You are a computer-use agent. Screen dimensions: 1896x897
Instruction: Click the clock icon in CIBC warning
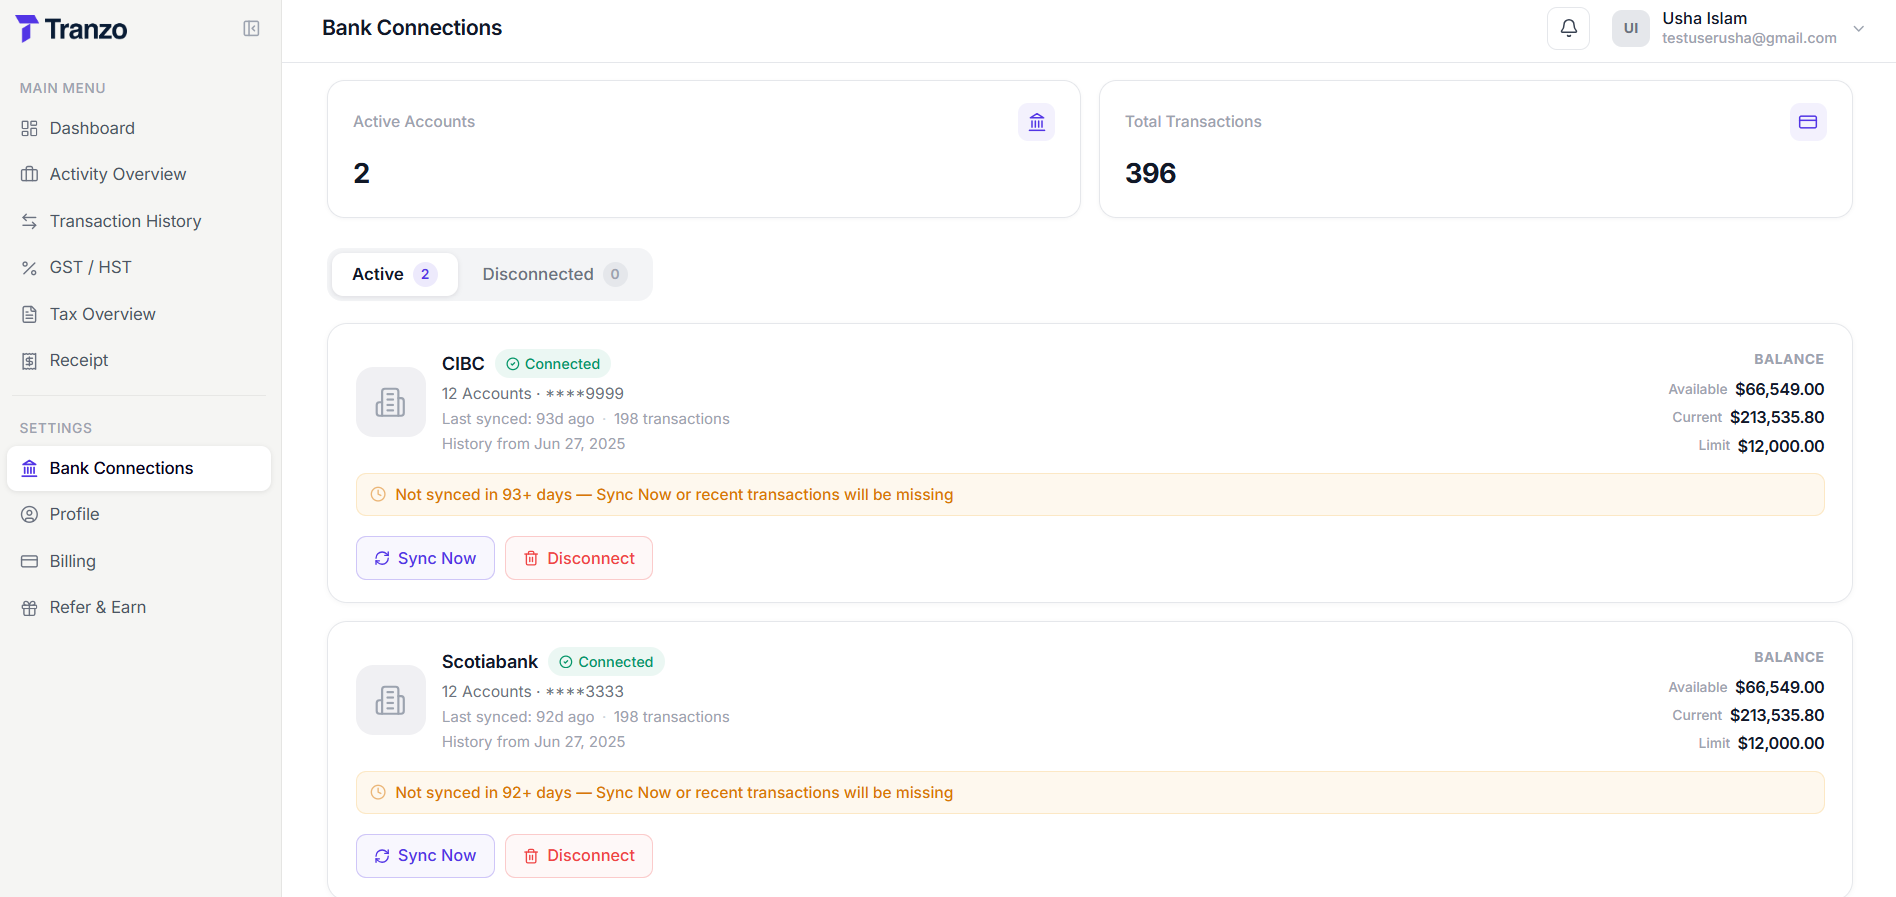[378, 495]
